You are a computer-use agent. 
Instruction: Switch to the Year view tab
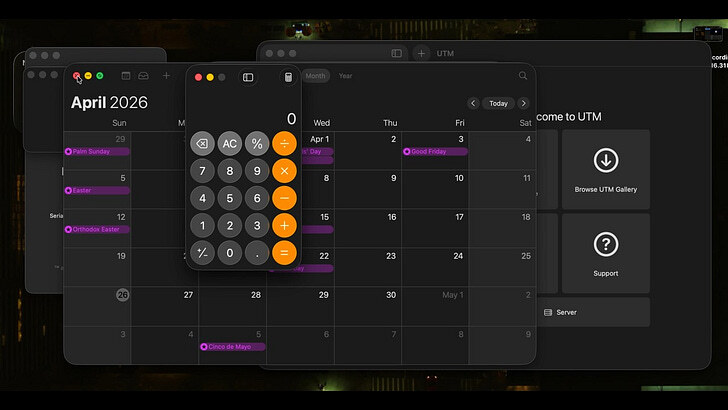pyautogui.click(x=345, y=76)
